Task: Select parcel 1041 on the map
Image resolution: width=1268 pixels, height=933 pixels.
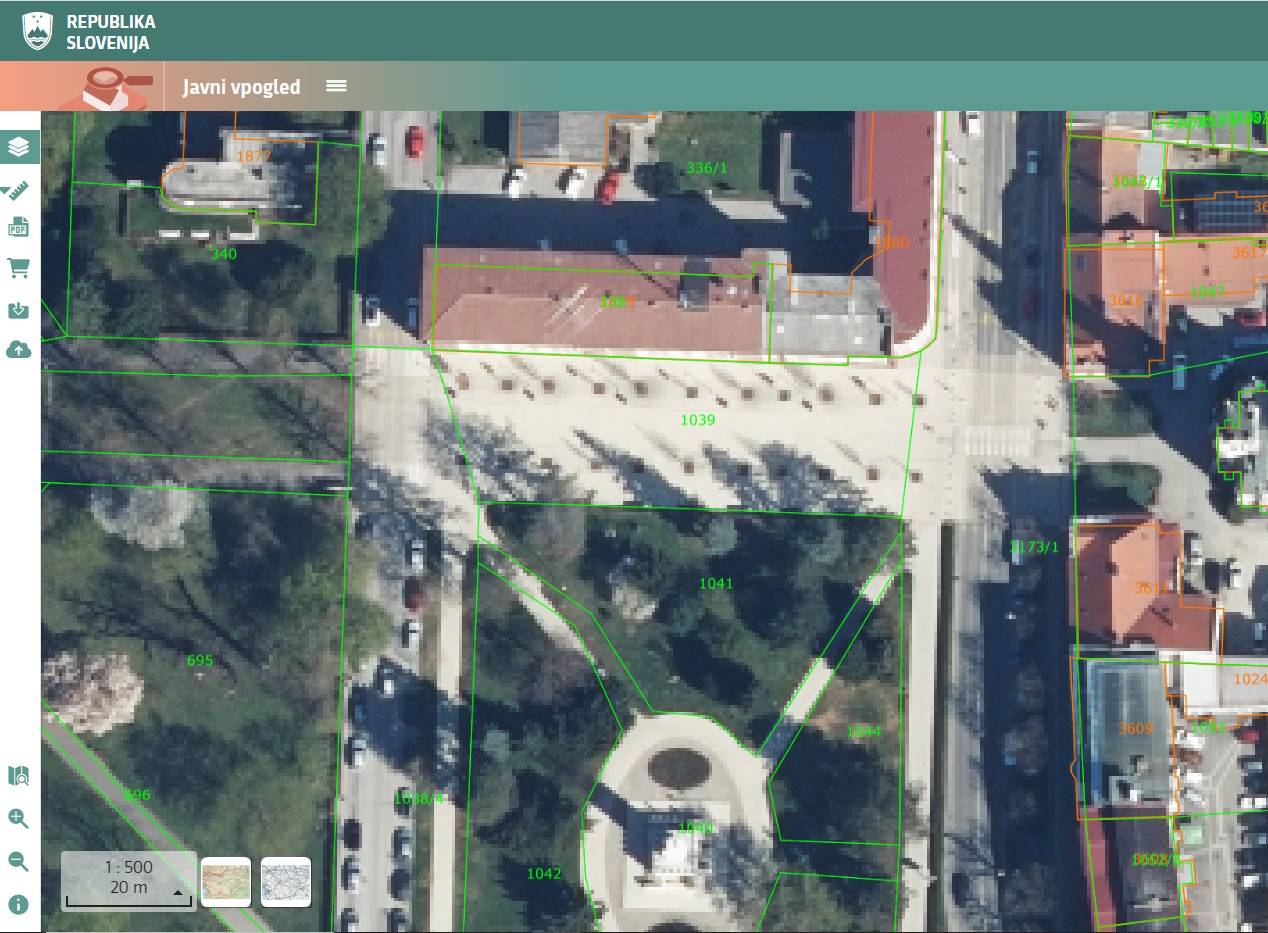Action: (x=715, y=583)
